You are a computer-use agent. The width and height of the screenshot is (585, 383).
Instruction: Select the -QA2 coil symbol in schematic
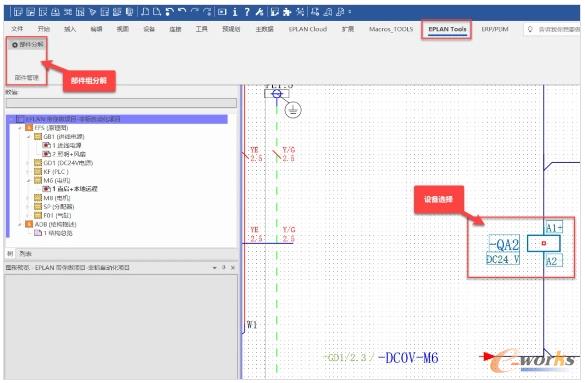click(544, 243)
